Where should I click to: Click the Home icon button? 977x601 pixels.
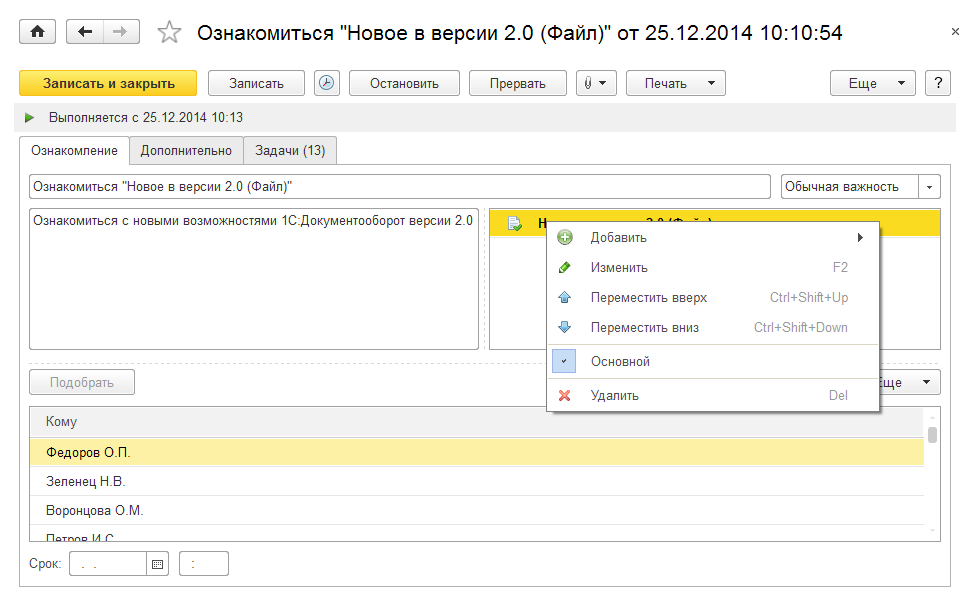(38, 32)
